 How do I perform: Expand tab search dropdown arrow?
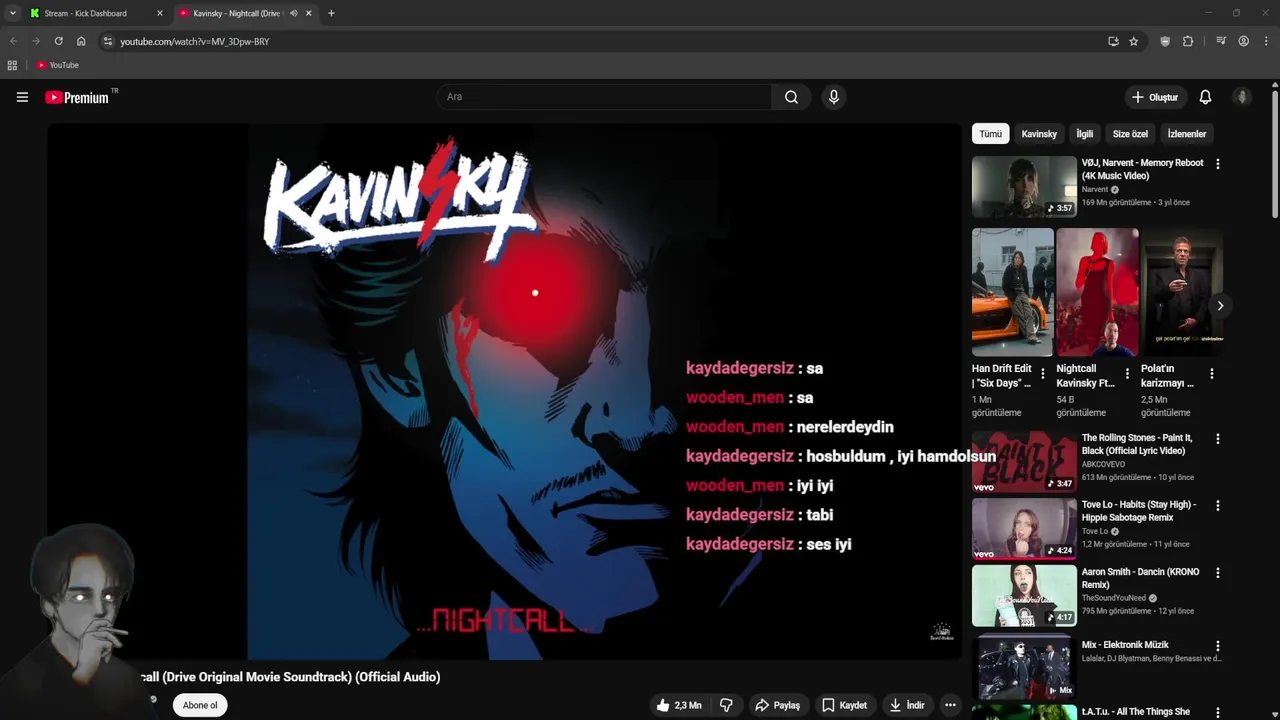pyautogui.click(x=12, y=13)
